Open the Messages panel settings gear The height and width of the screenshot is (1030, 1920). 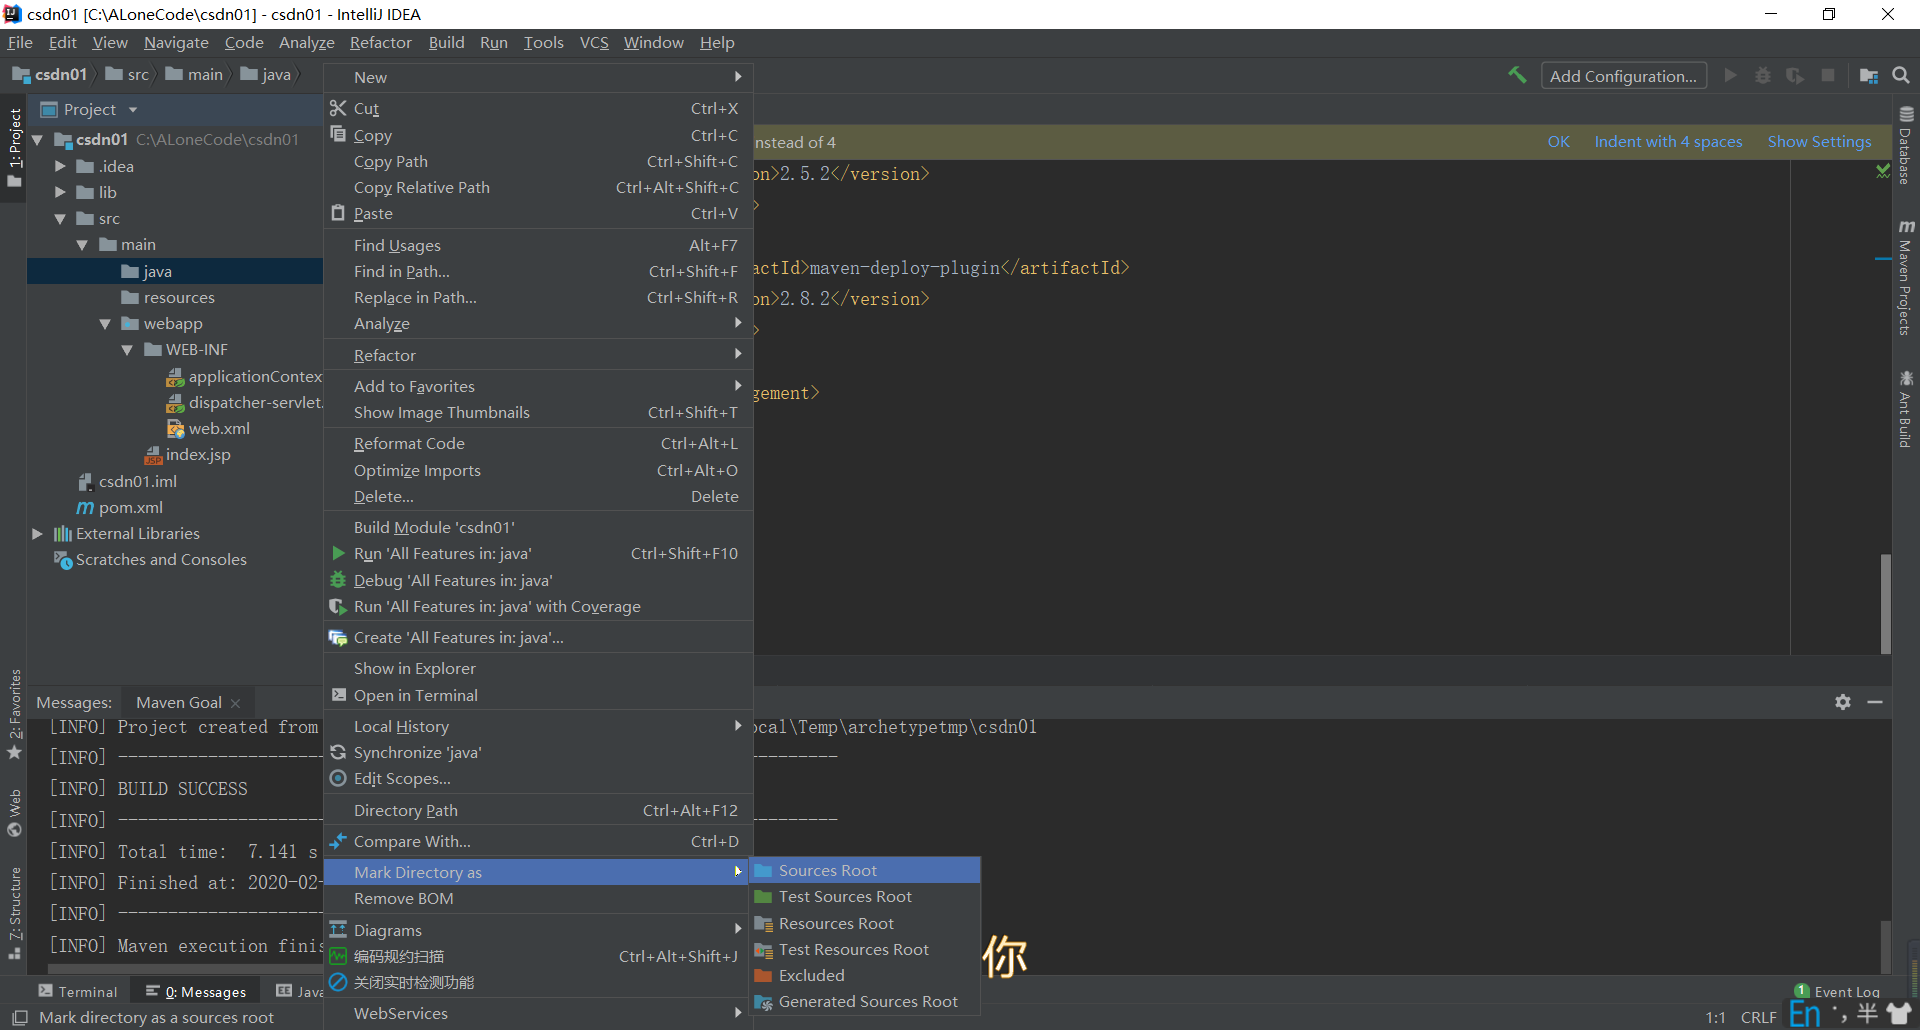[x=1843, y=702]
